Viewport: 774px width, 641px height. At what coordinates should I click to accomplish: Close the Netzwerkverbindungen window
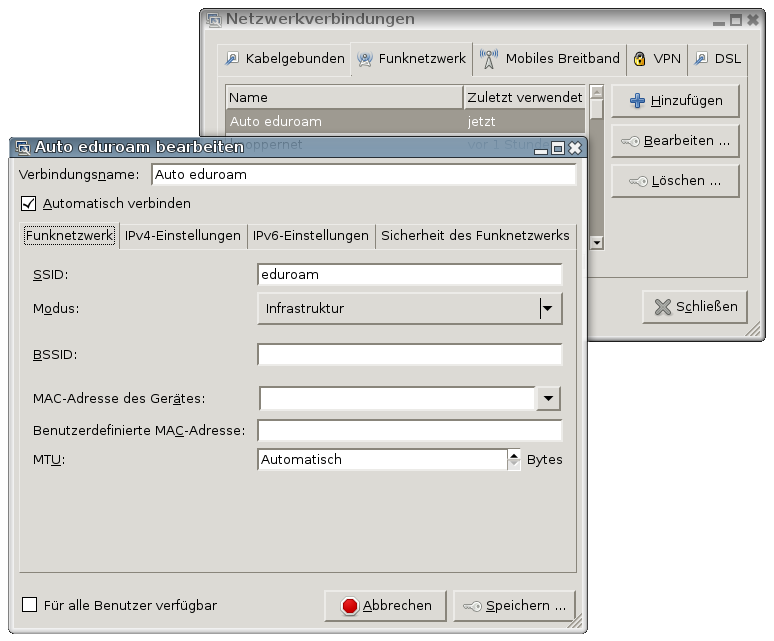click(753, 20)
